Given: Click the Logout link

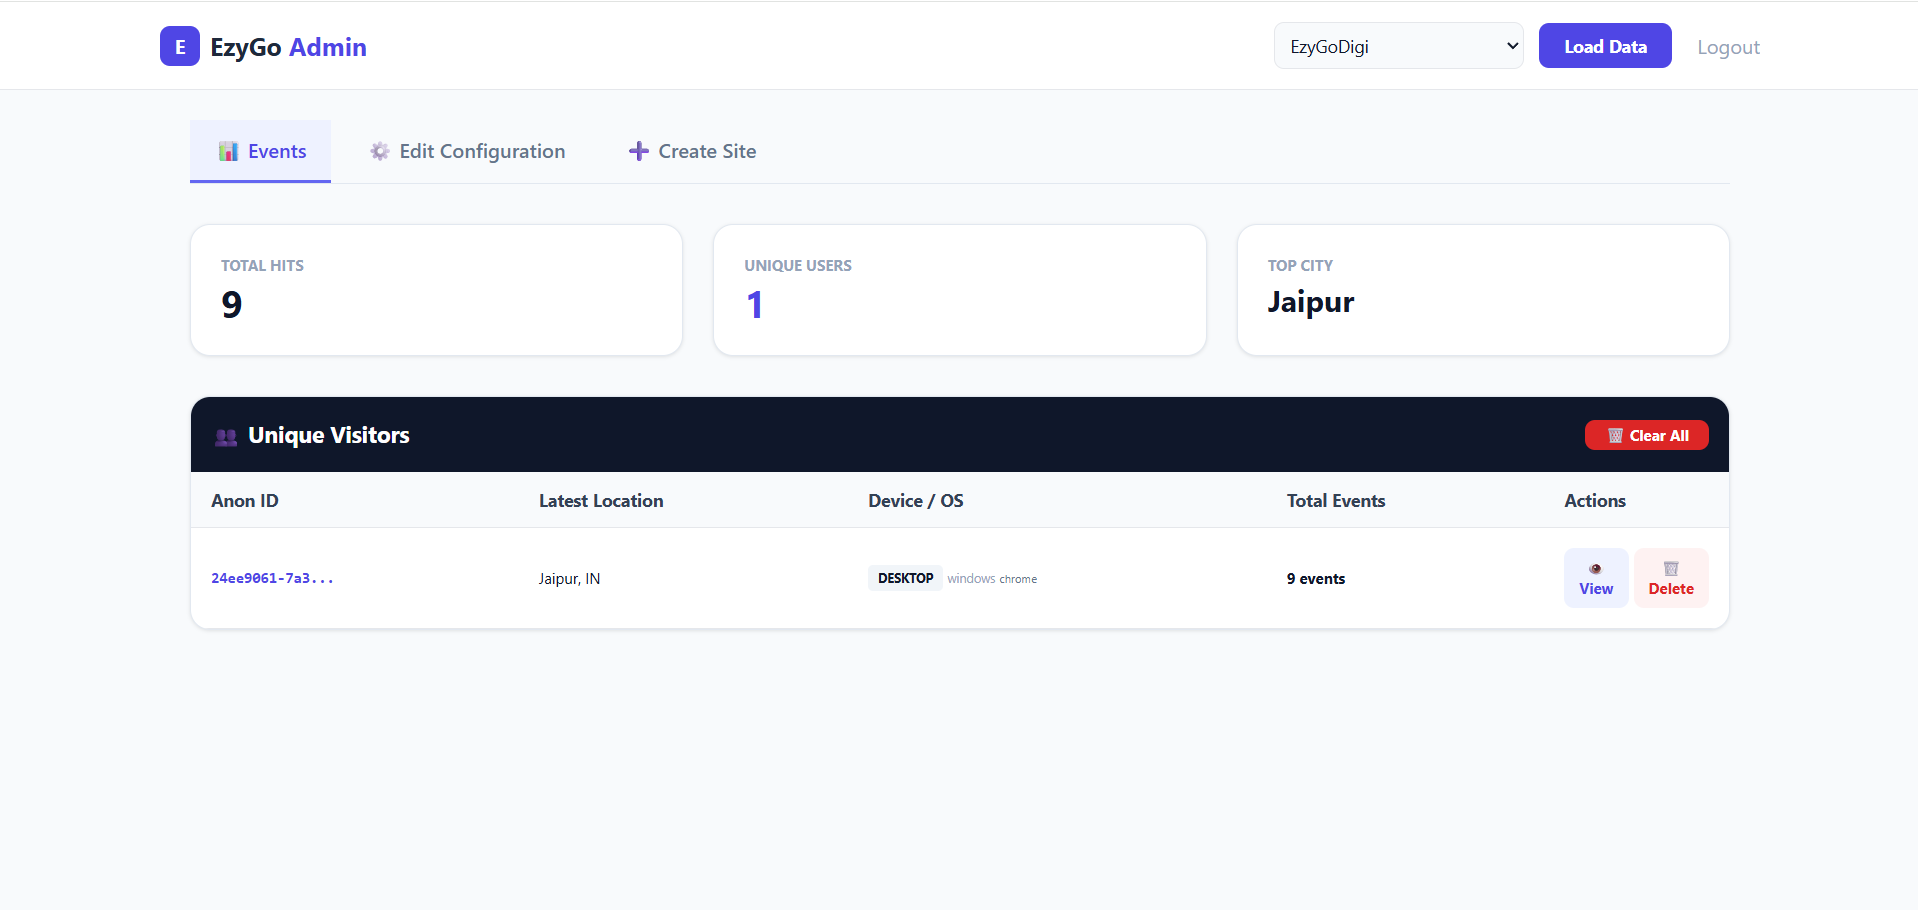Looking at the screenshot, I should click(1728, 47).
